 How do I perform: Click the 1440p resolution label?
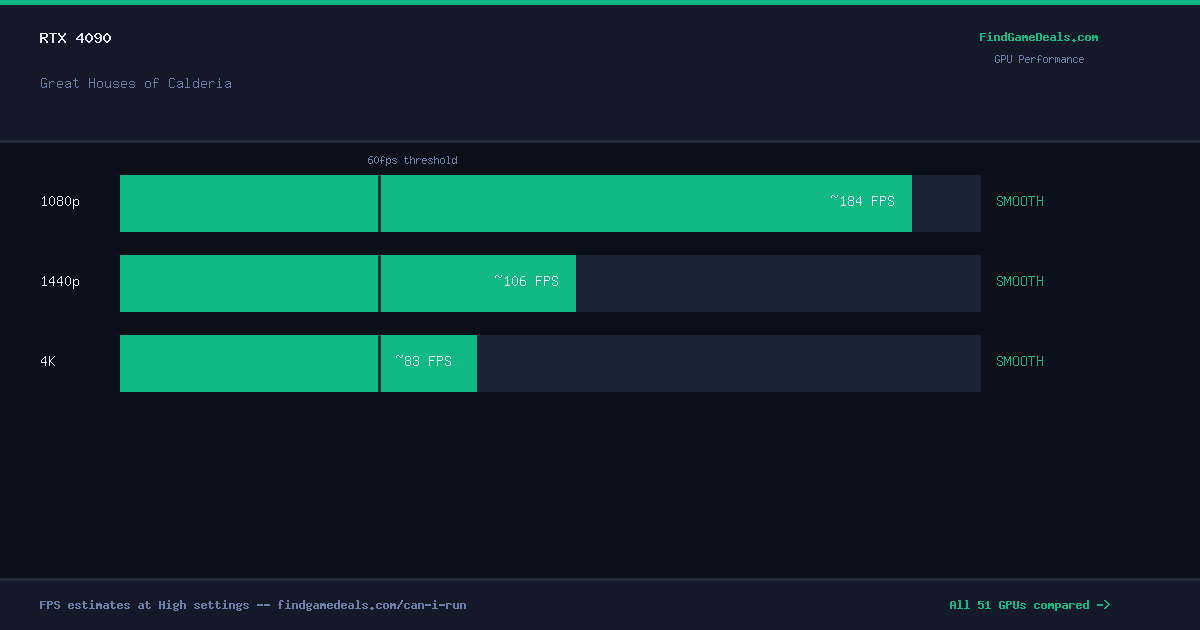pyautogui.click(x=60, y=281)
